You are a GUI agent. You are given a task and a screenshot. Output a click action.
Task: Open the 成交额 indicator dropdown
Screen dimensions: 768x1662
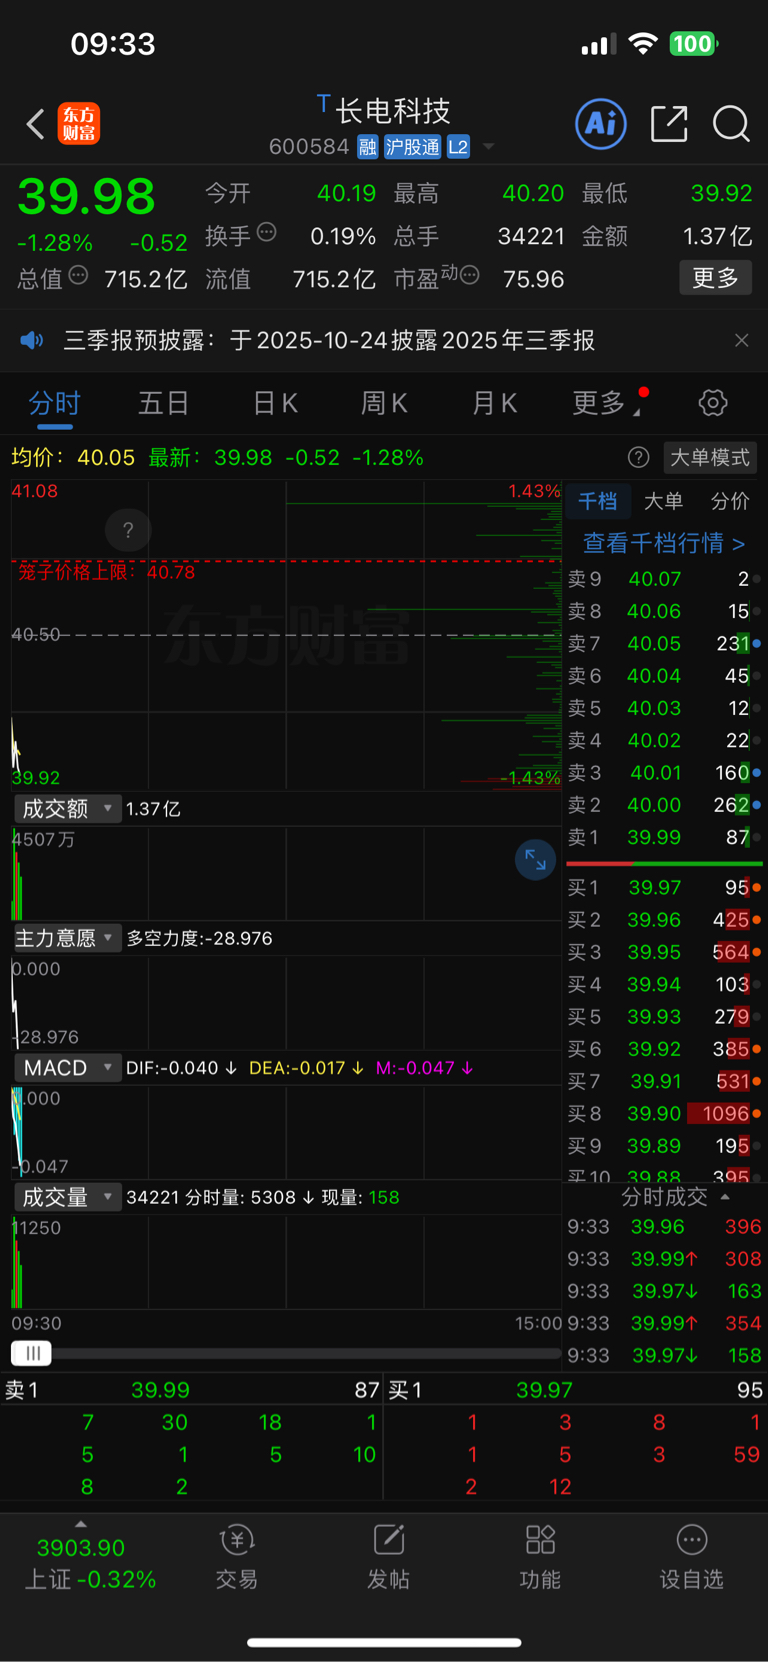(67, 808)
